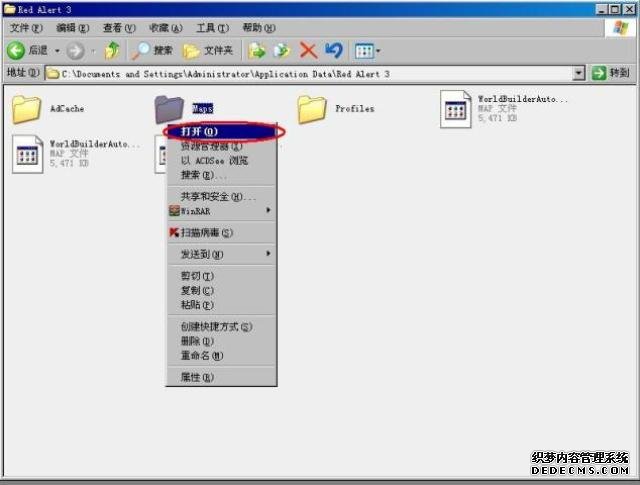This screenshot has height=485, width=640.
Task: Minimize the Red Alert 3 window
Action: 601,9
